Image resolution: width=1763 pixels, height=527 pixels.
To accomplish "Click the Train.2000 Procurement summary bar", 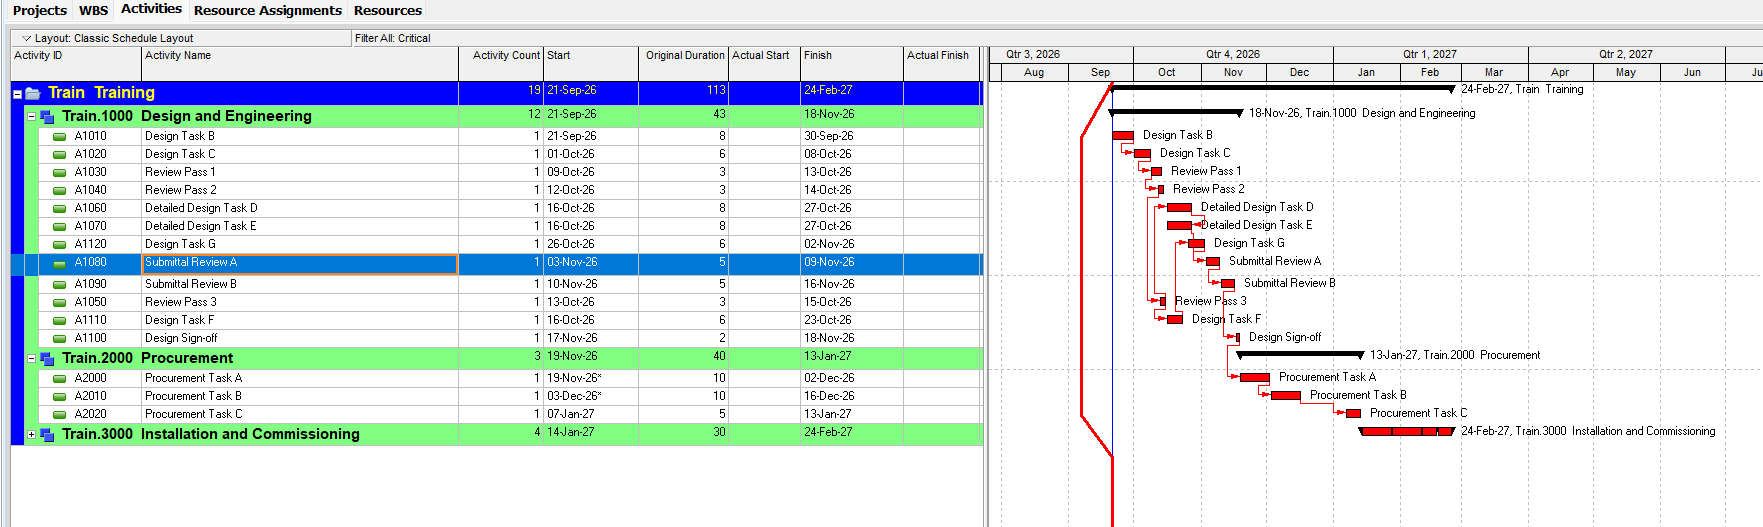I will tap(1300, 354).
